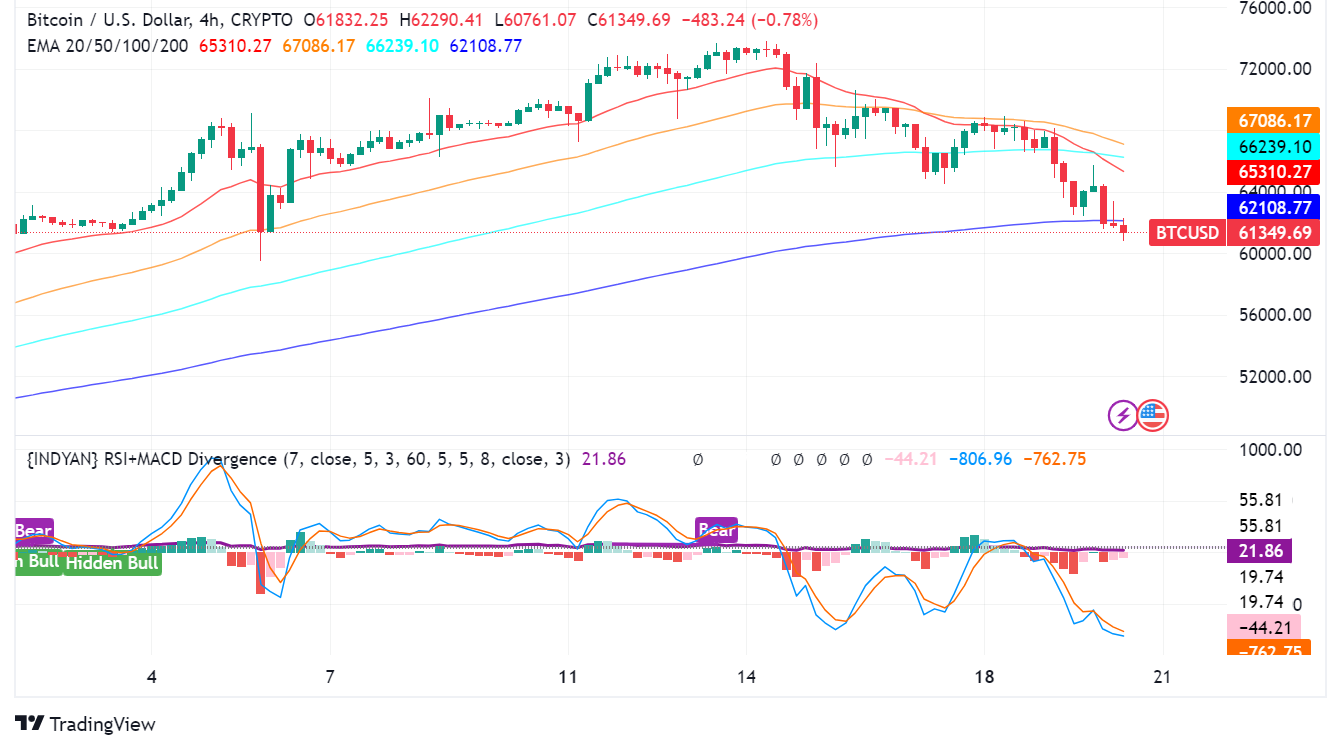Click the US flag market status icon
The height and width of the screenshot is (750, 1341).
pyautogui.click(x=1155, y=416)
